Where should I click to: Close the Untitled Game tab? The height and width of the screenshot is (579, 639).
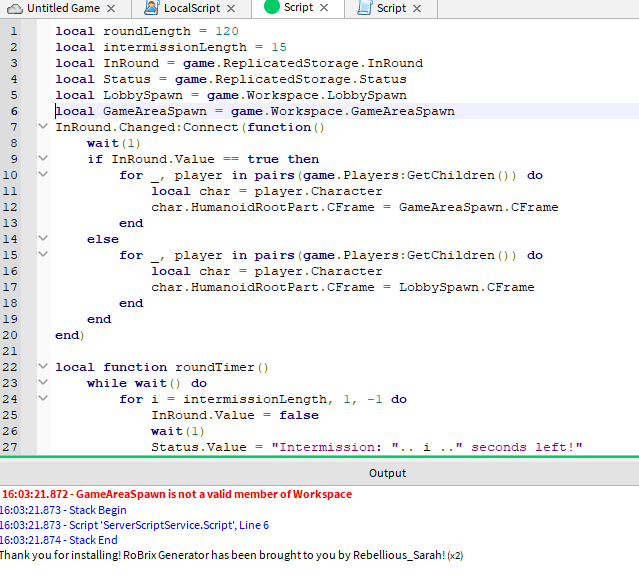tap(110, 8)
